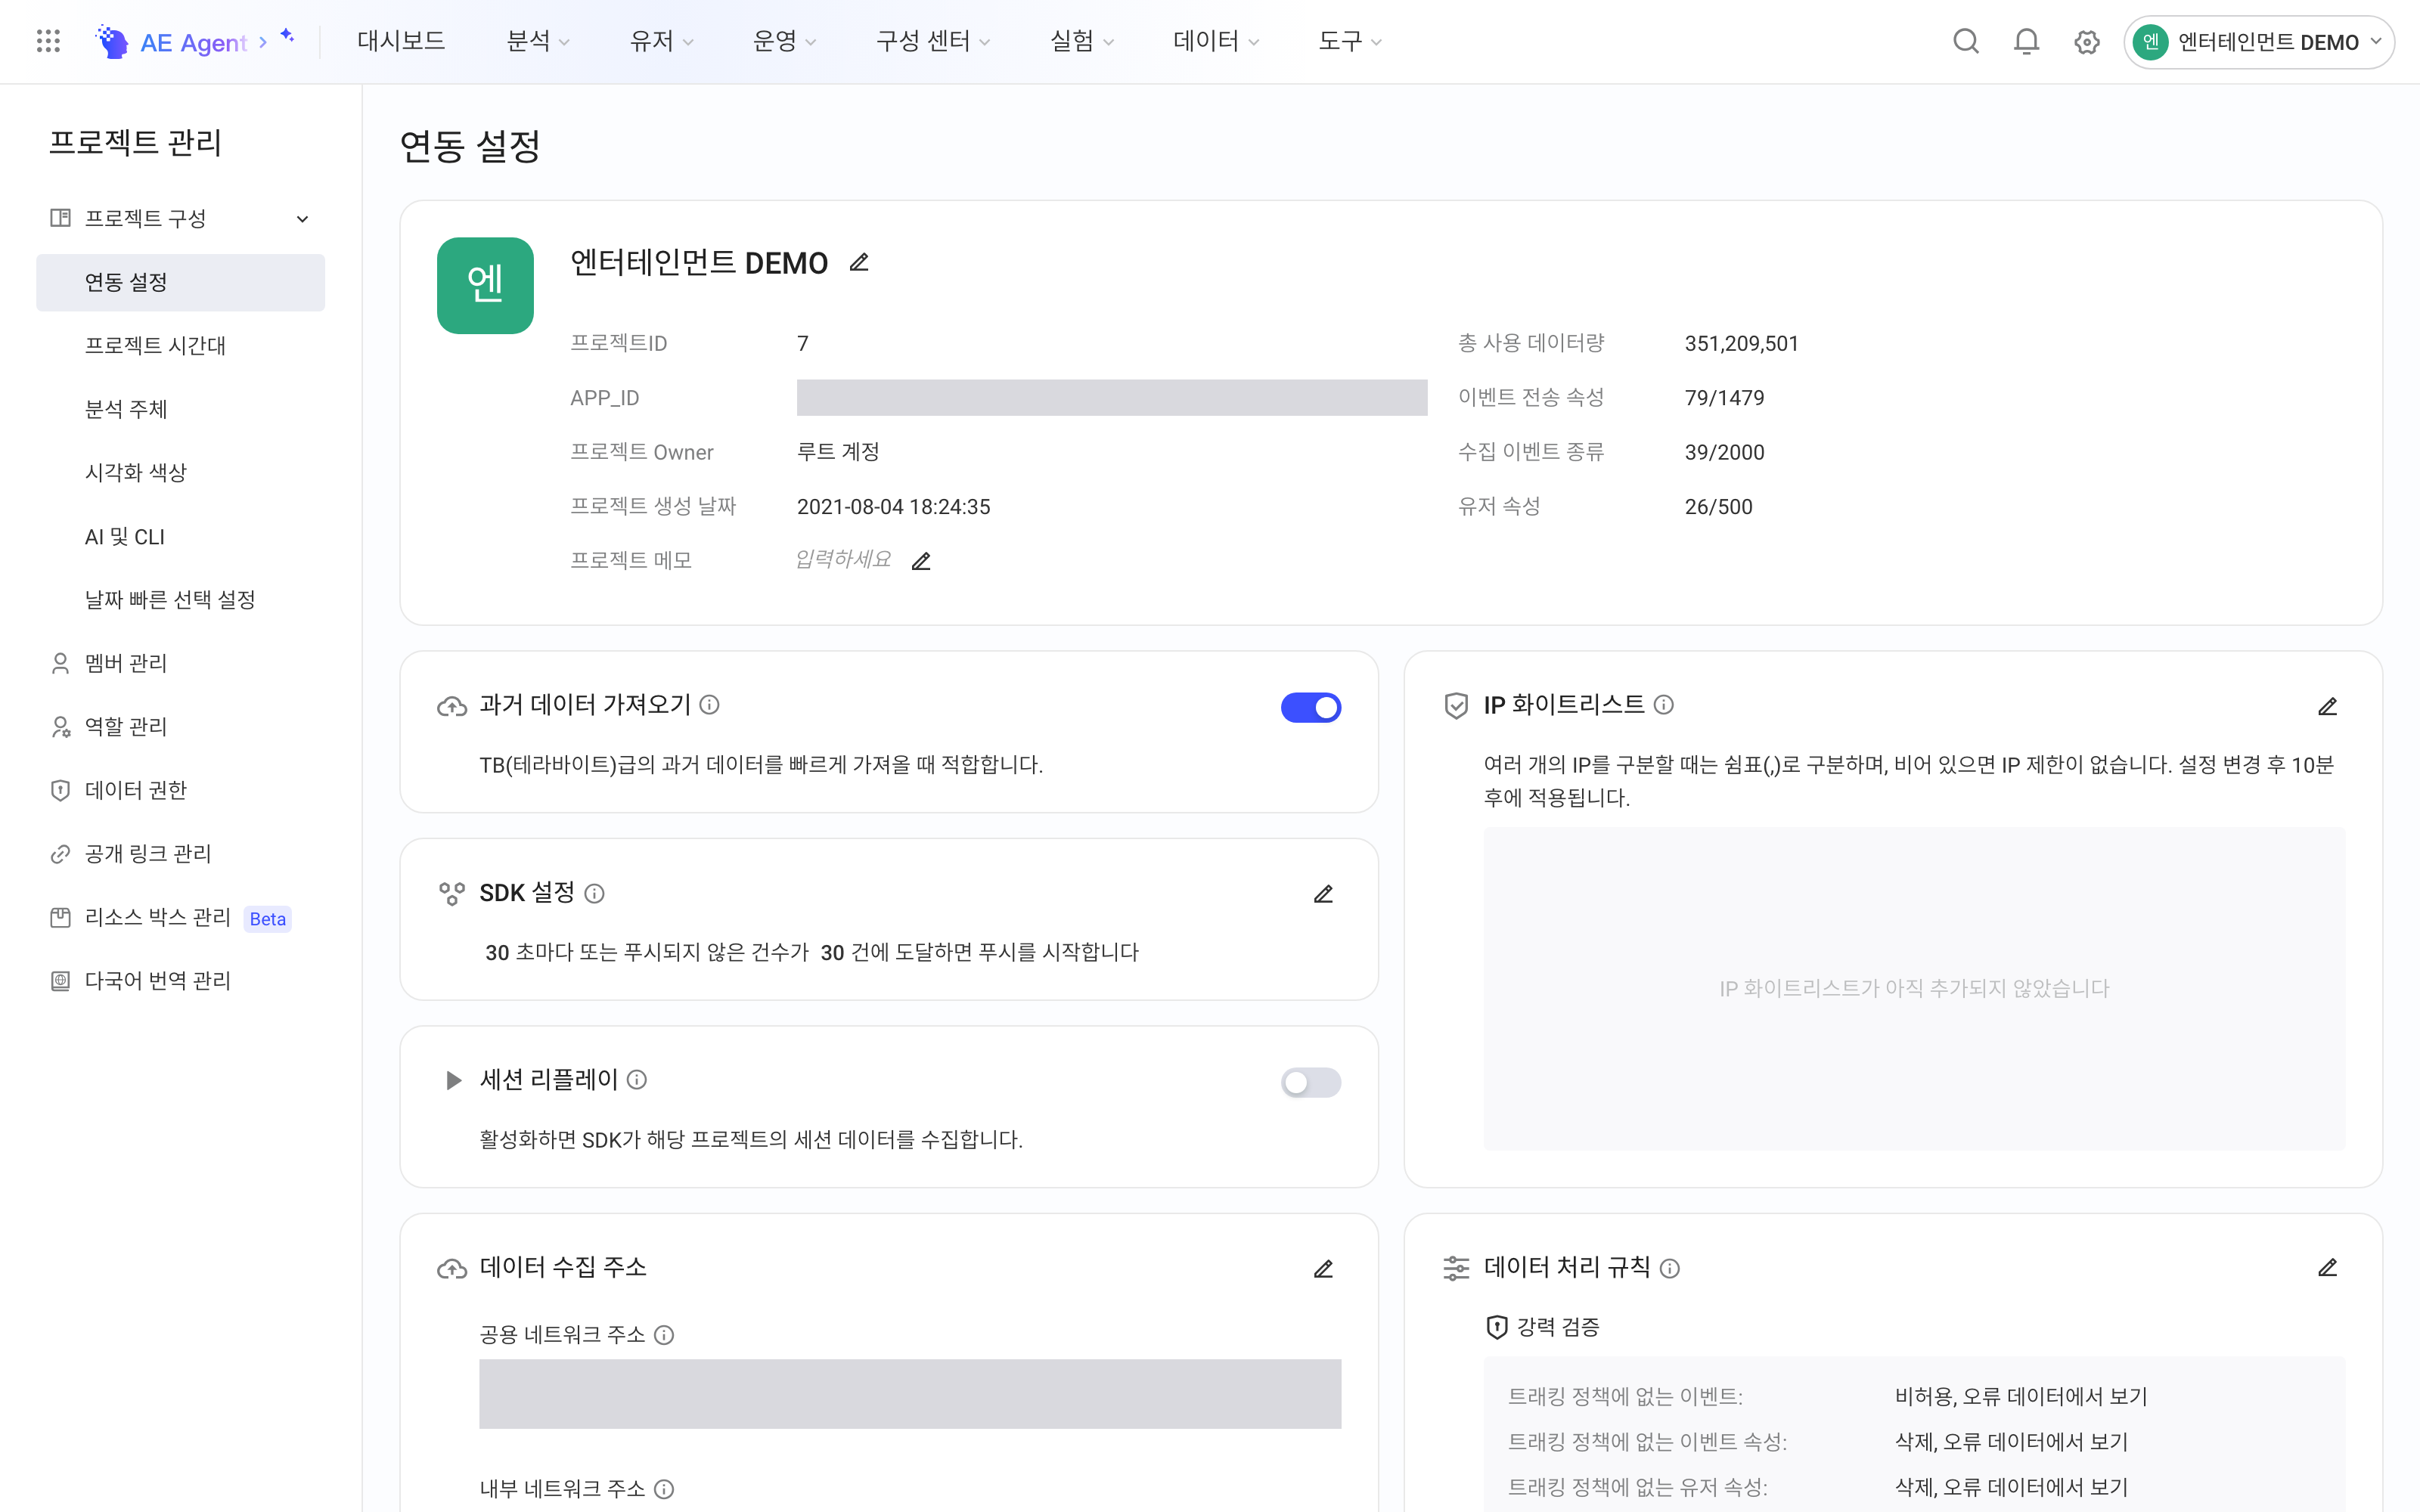Edit the 프로젝트 메모 pencil icon
2420x1512 pixels.
[x=921, y=561]
